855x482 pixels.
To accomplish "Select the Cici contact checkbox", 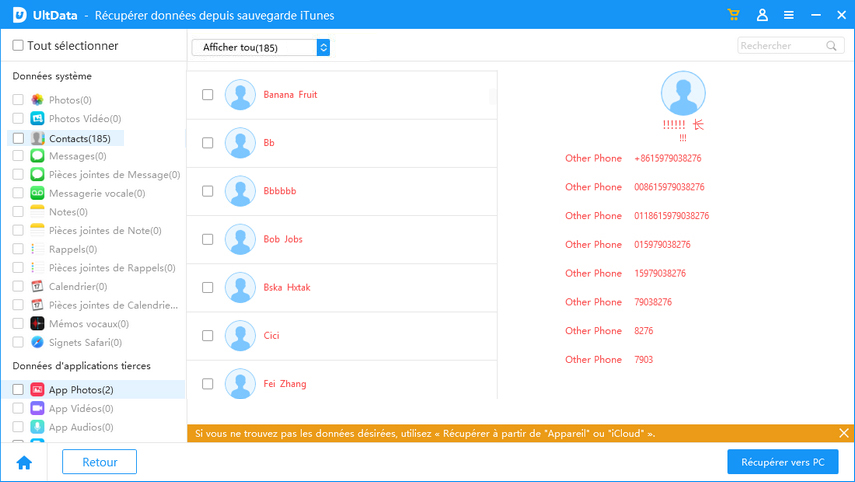I will point(207,335).
